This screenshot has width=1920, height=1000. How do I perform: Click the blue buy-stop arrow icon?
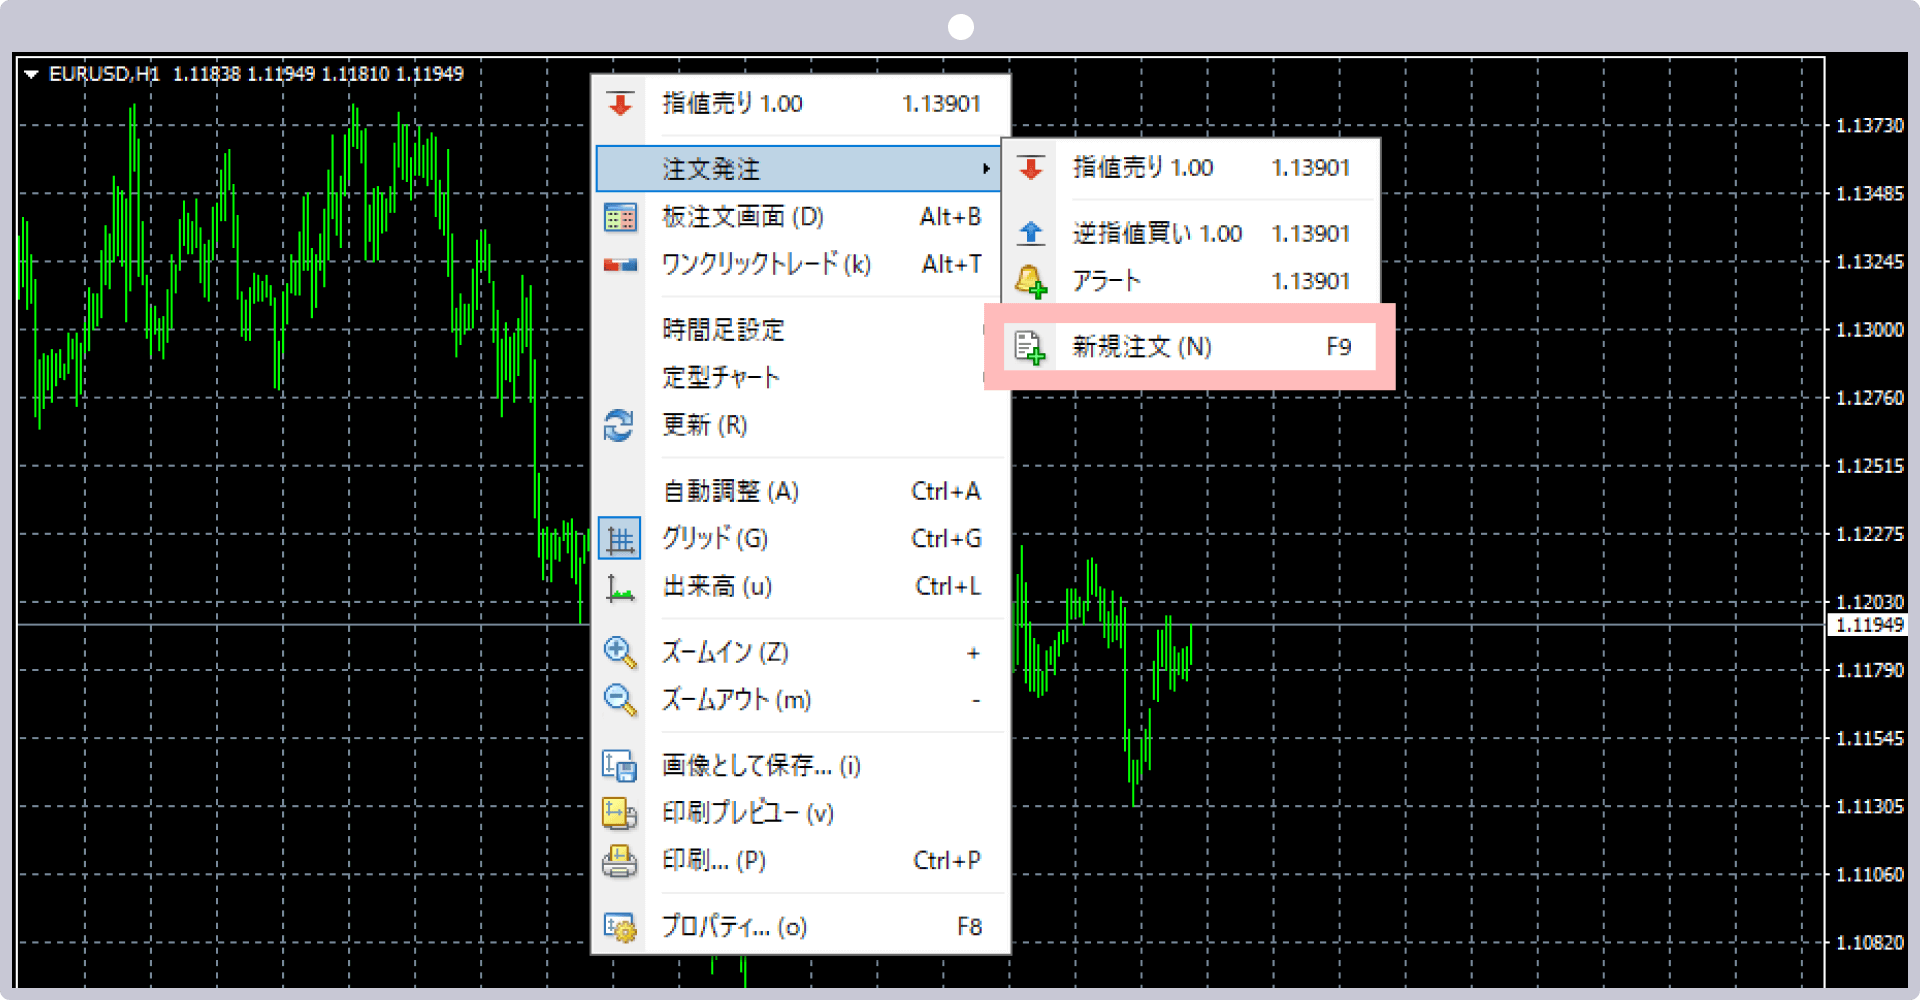[1031, 233]
